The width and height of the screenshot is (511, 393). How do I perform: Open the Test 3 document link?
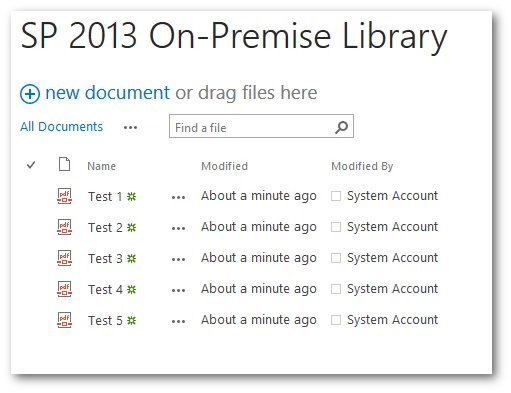coord(105,259)
